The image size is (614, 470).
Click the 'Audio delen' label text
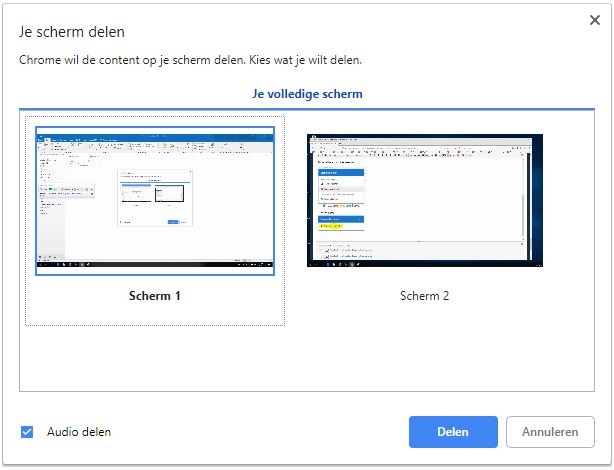point(79,432)
